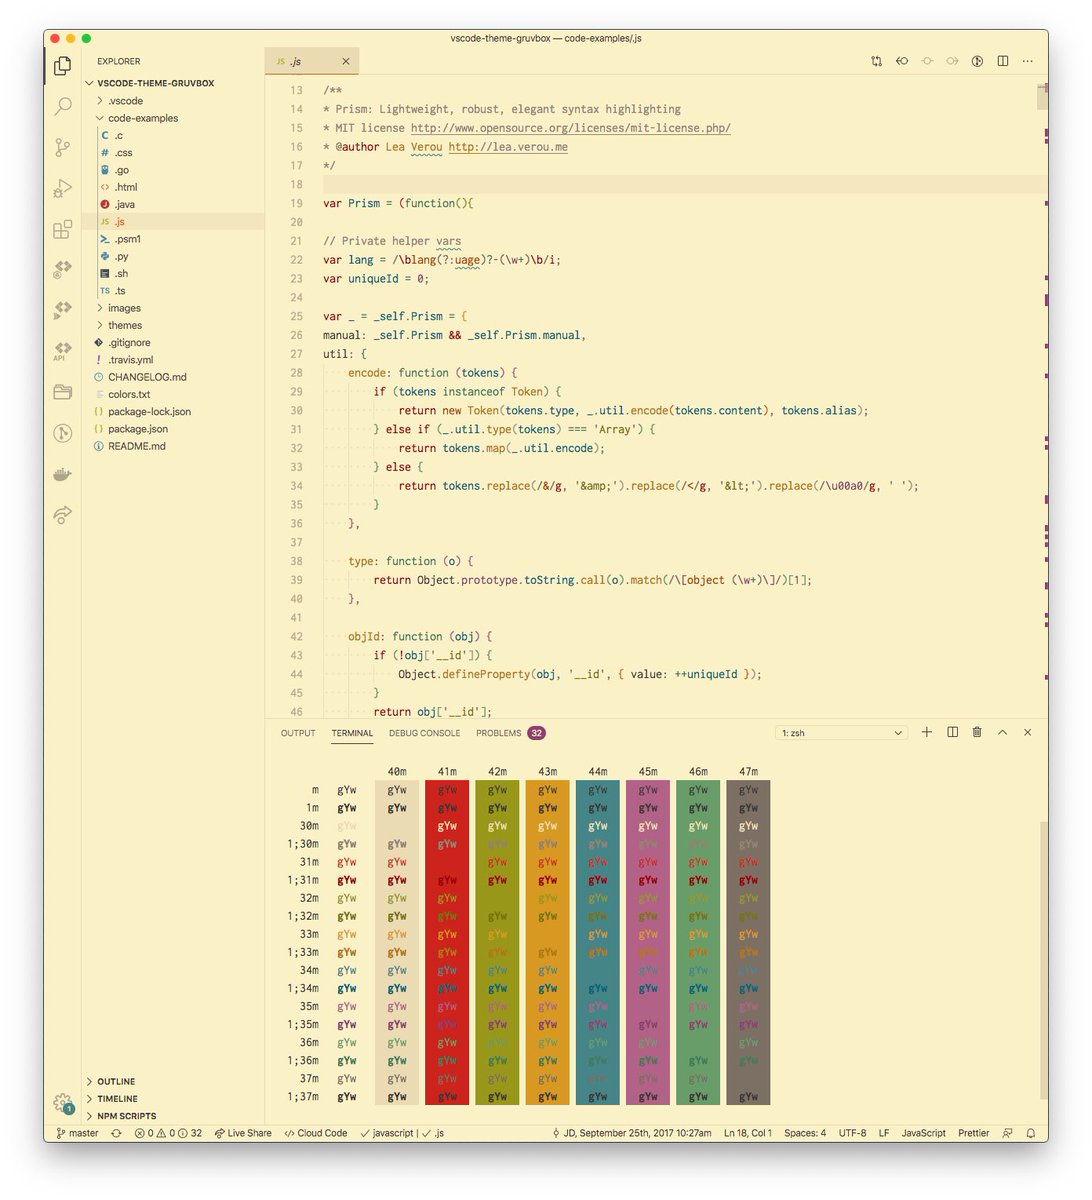Open the terminal selector '1: zsh' dropdown
The width and height of the screenshot is (1092, 1200).
point(842,733)
